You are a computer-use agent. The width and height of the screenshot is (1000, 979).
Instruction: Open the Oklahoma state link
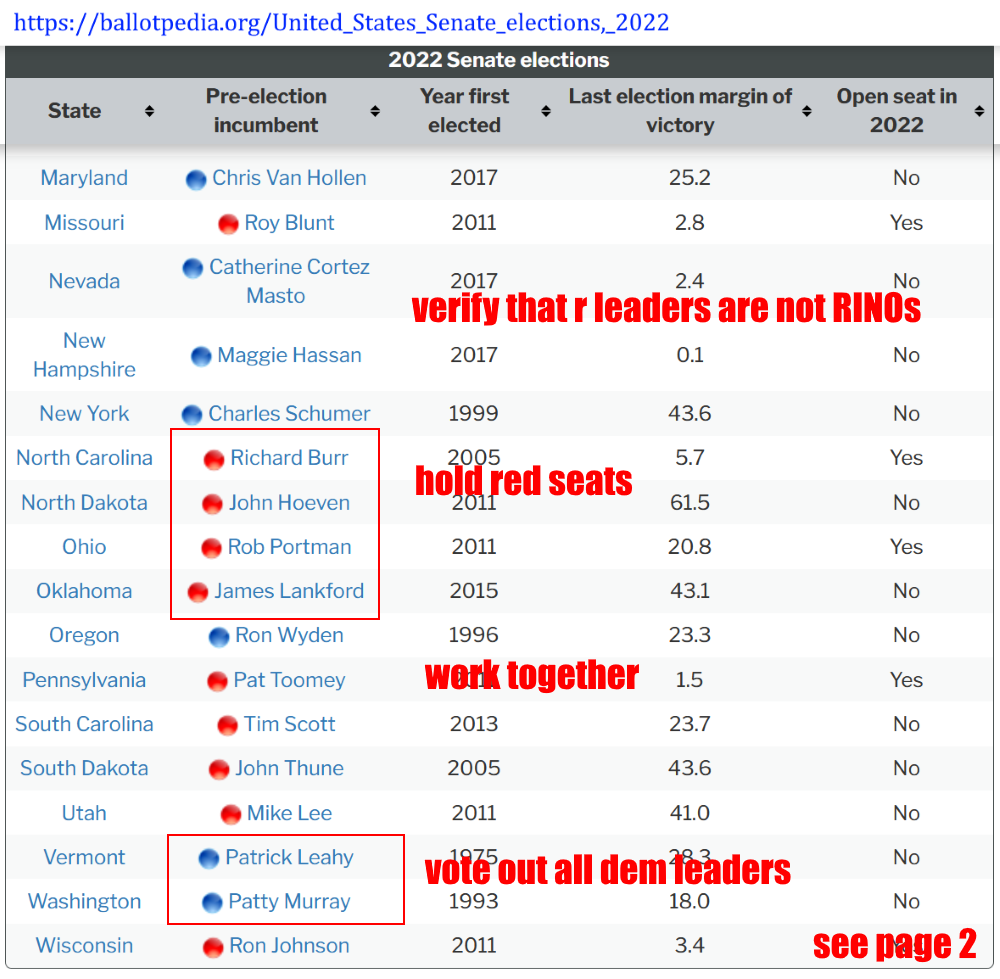[84, 591]
